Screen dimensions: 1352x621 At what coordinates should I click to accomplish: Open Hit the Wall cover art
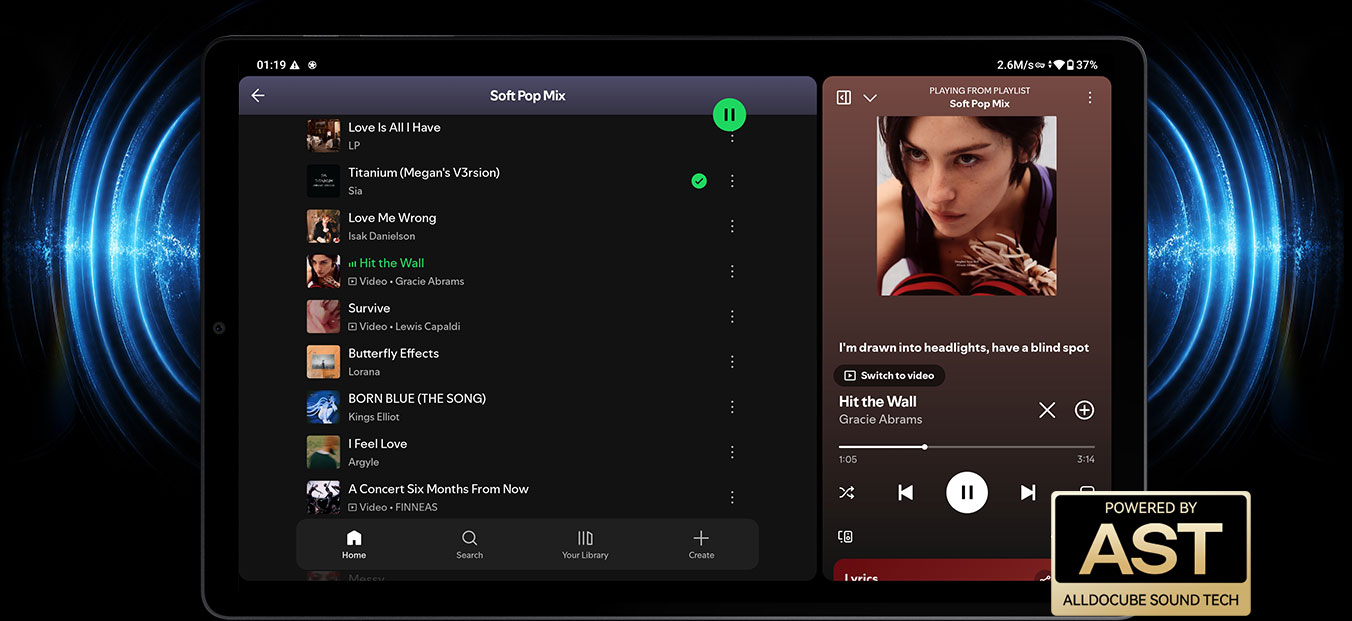click(966, 206)
